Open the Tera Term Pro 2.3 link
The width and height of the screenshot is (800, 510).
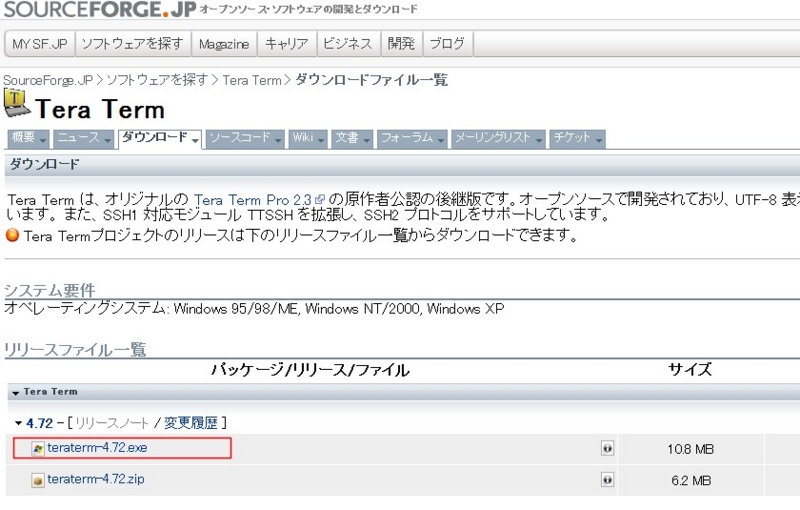(253, 200)
